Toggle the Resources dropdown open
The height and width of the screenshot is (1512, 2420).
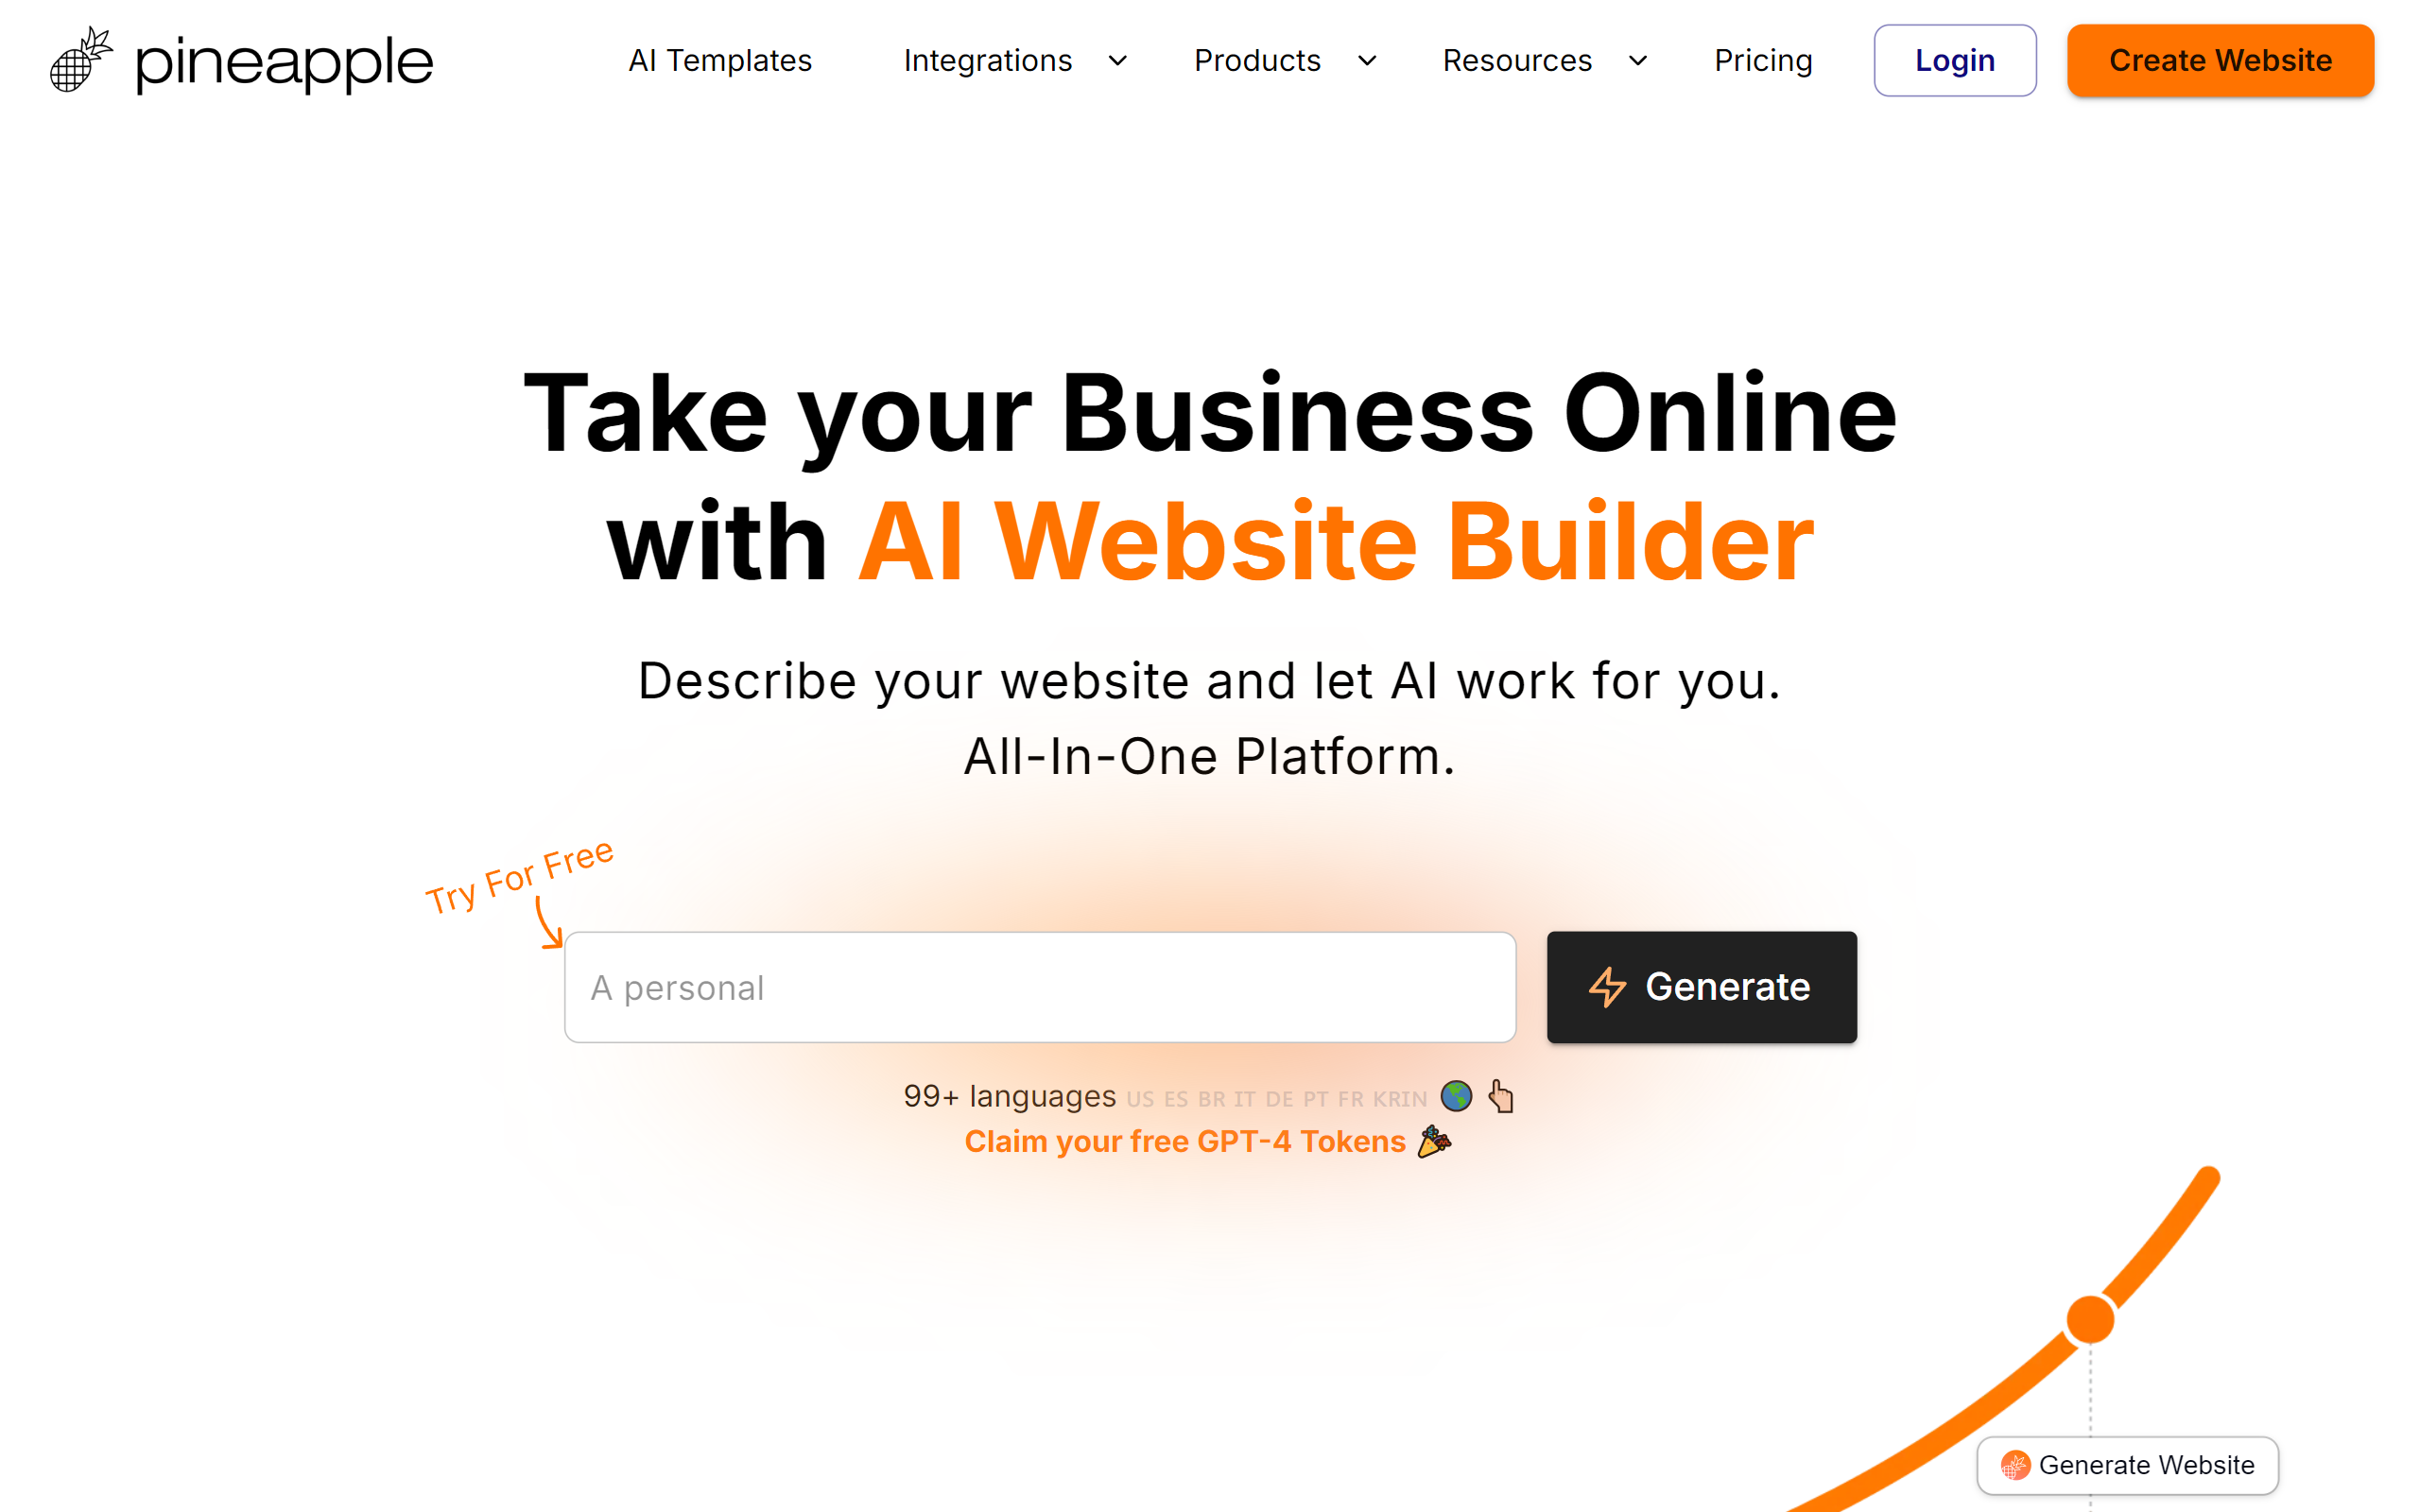pos(1544,60)
